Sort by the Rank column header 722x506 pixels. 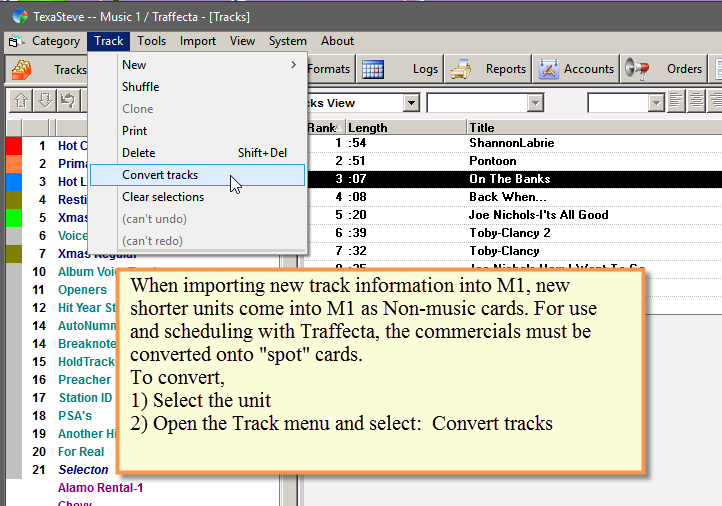pyautogui.click(x=325, y=128)
